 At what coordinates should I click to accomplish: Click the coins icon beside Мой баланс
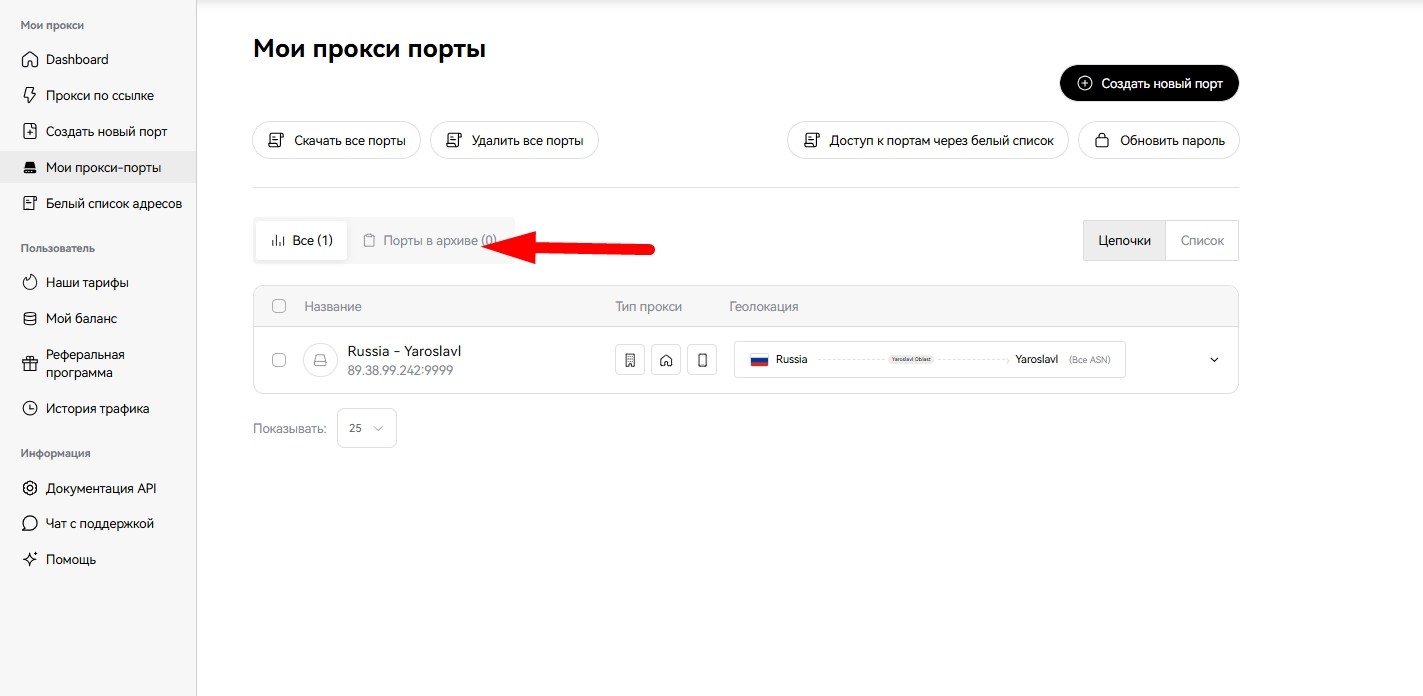tap(29, 318)
